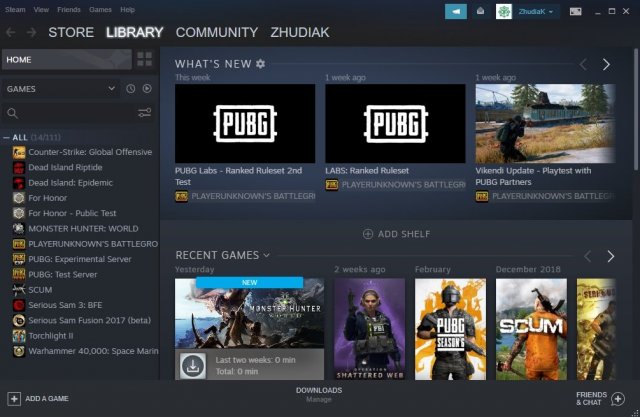Advance Recent Games shelf right arrow

tap(611, 256)
